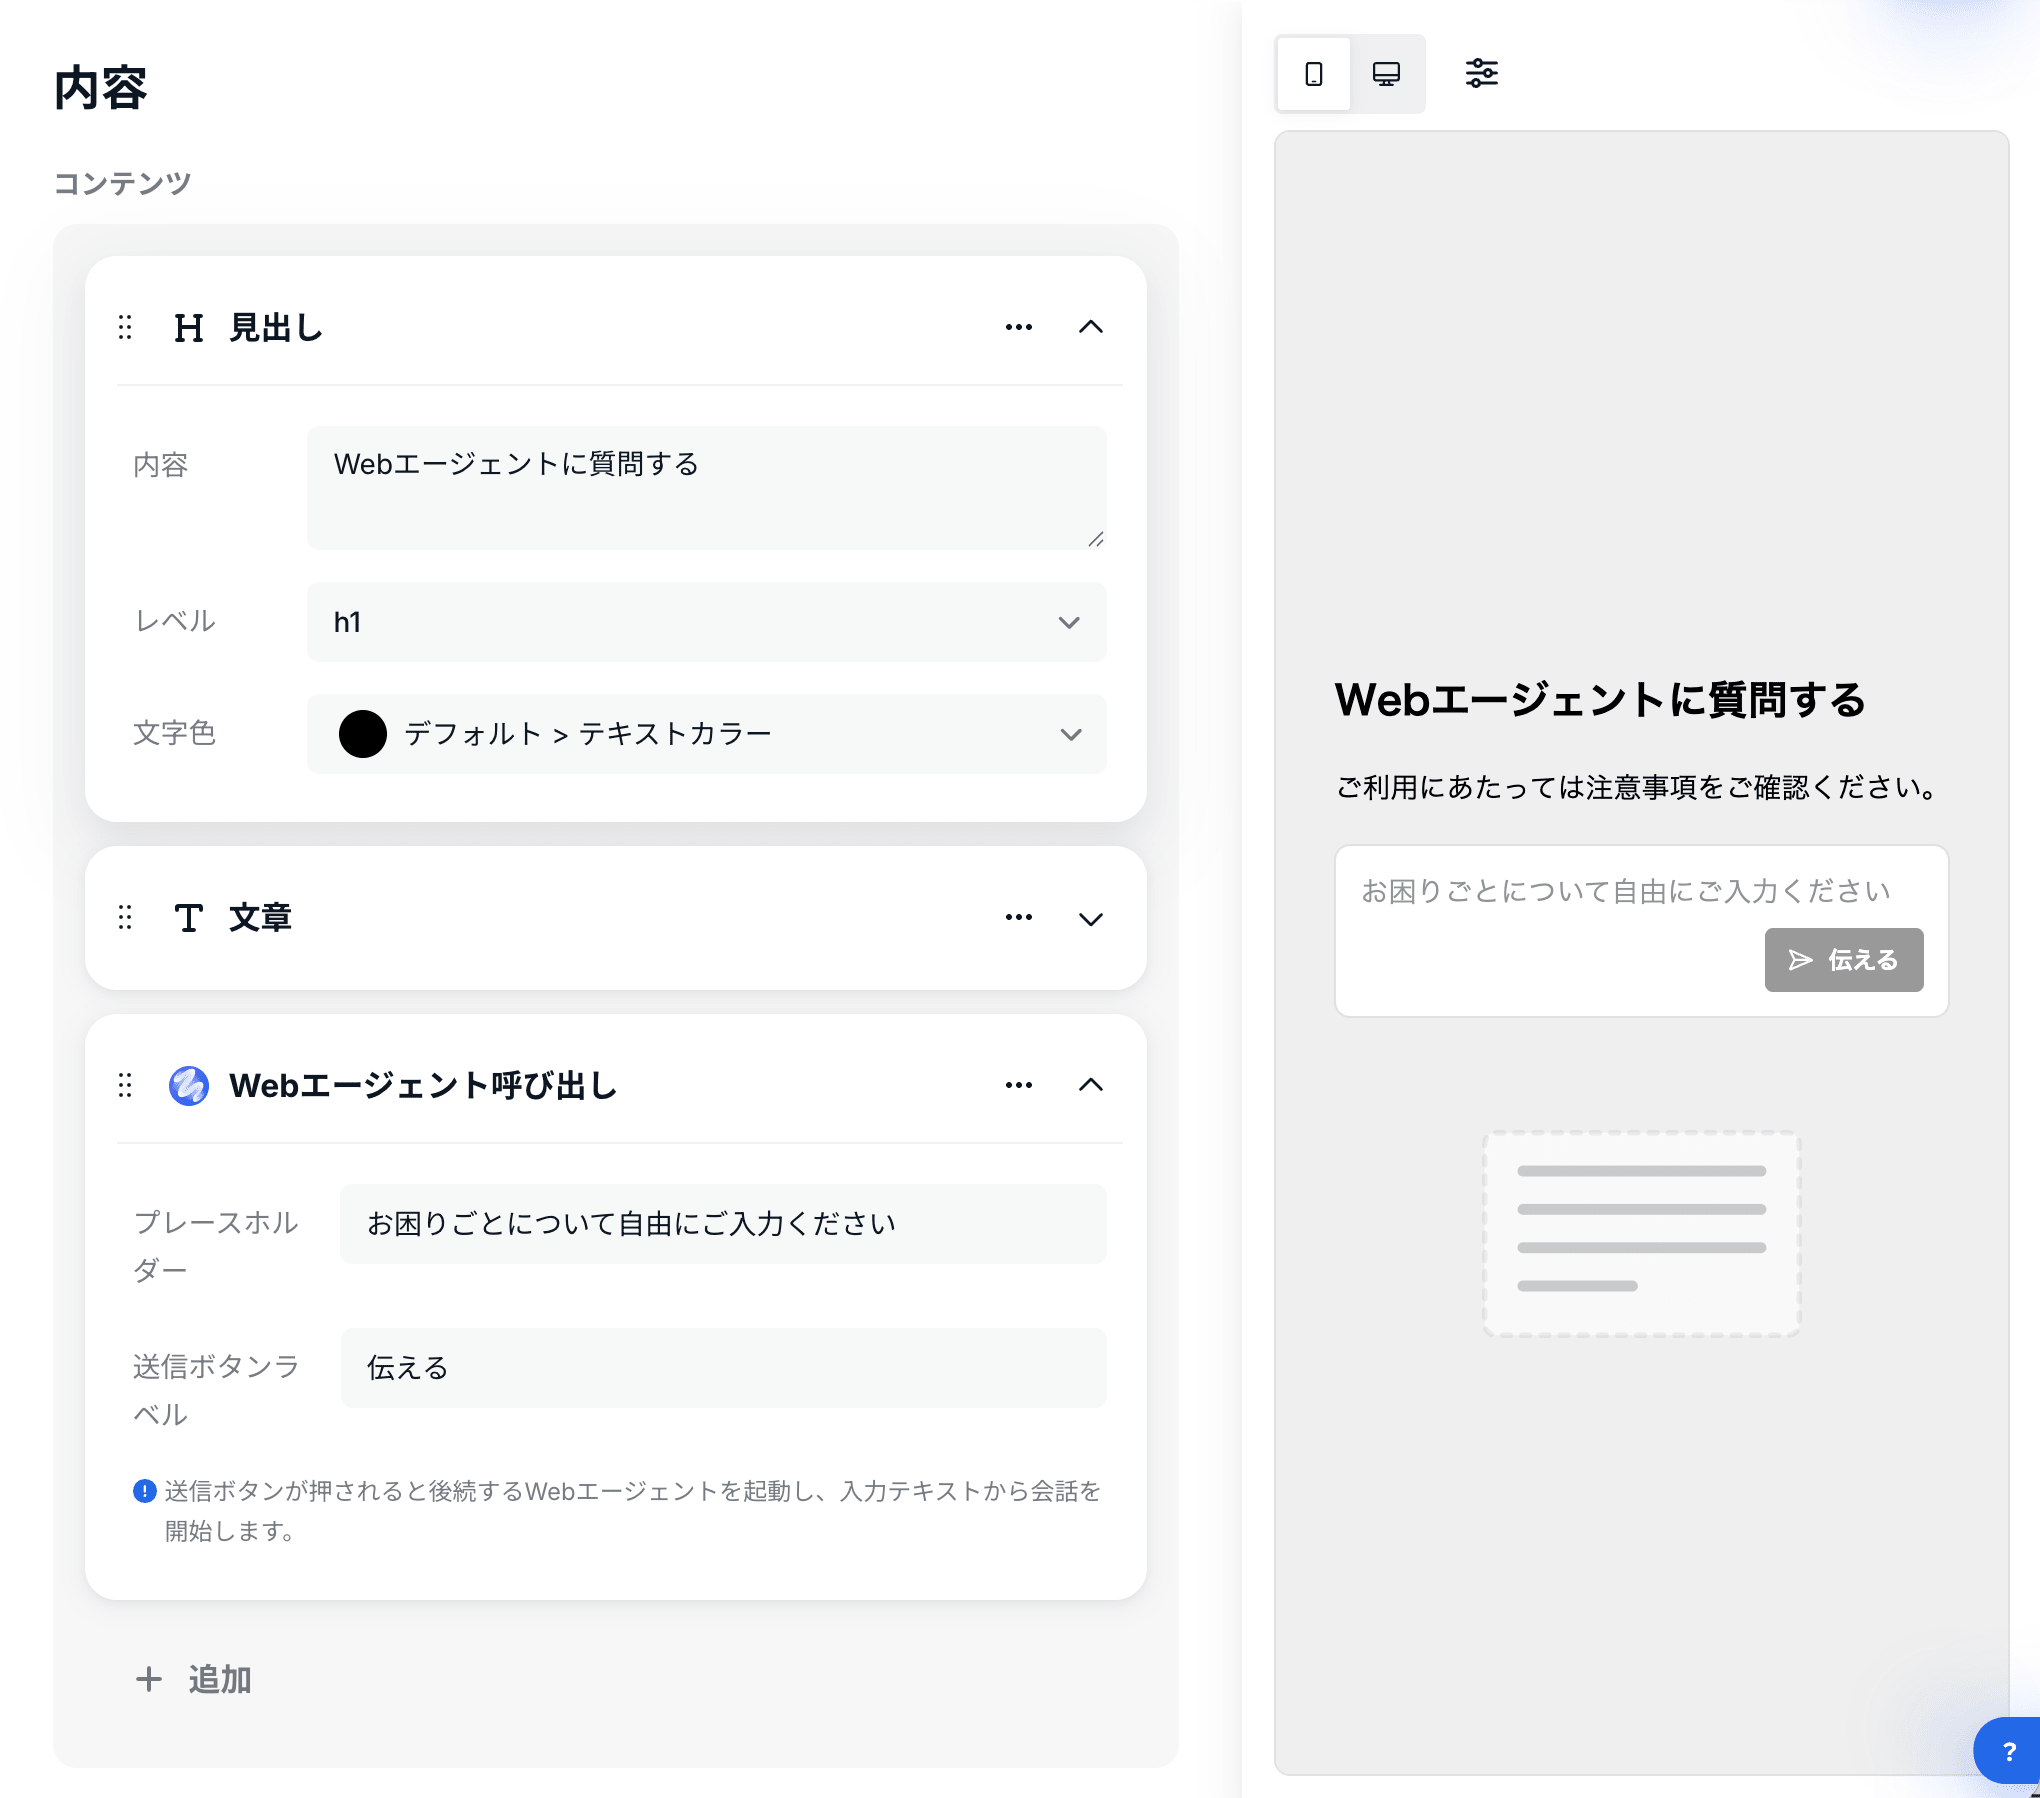The height and width of the screenshot is (1798, 2040).
Task: Click the 送信ボタンラベル input field
Action: pyautogui.click(x=722, y=1368)
